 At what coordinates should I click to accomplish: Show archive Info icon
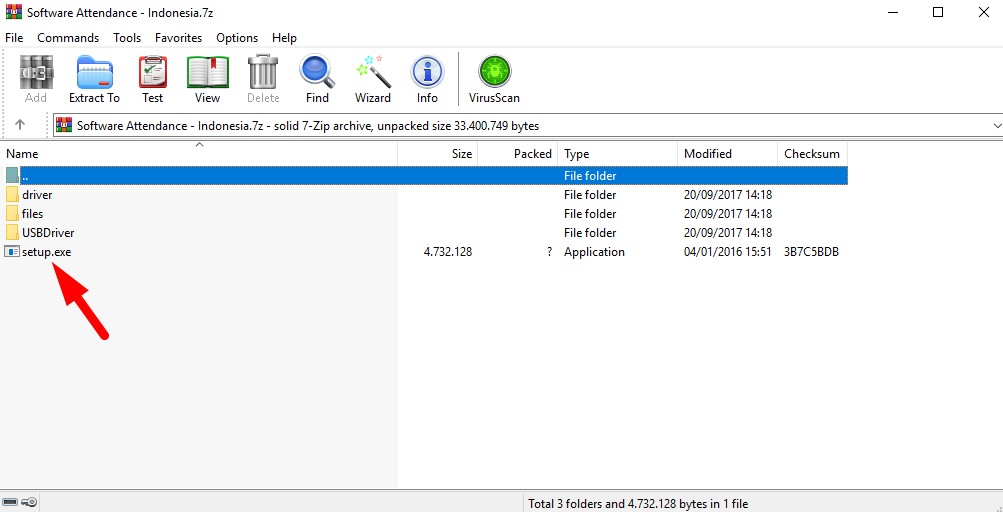click(427, 72)
